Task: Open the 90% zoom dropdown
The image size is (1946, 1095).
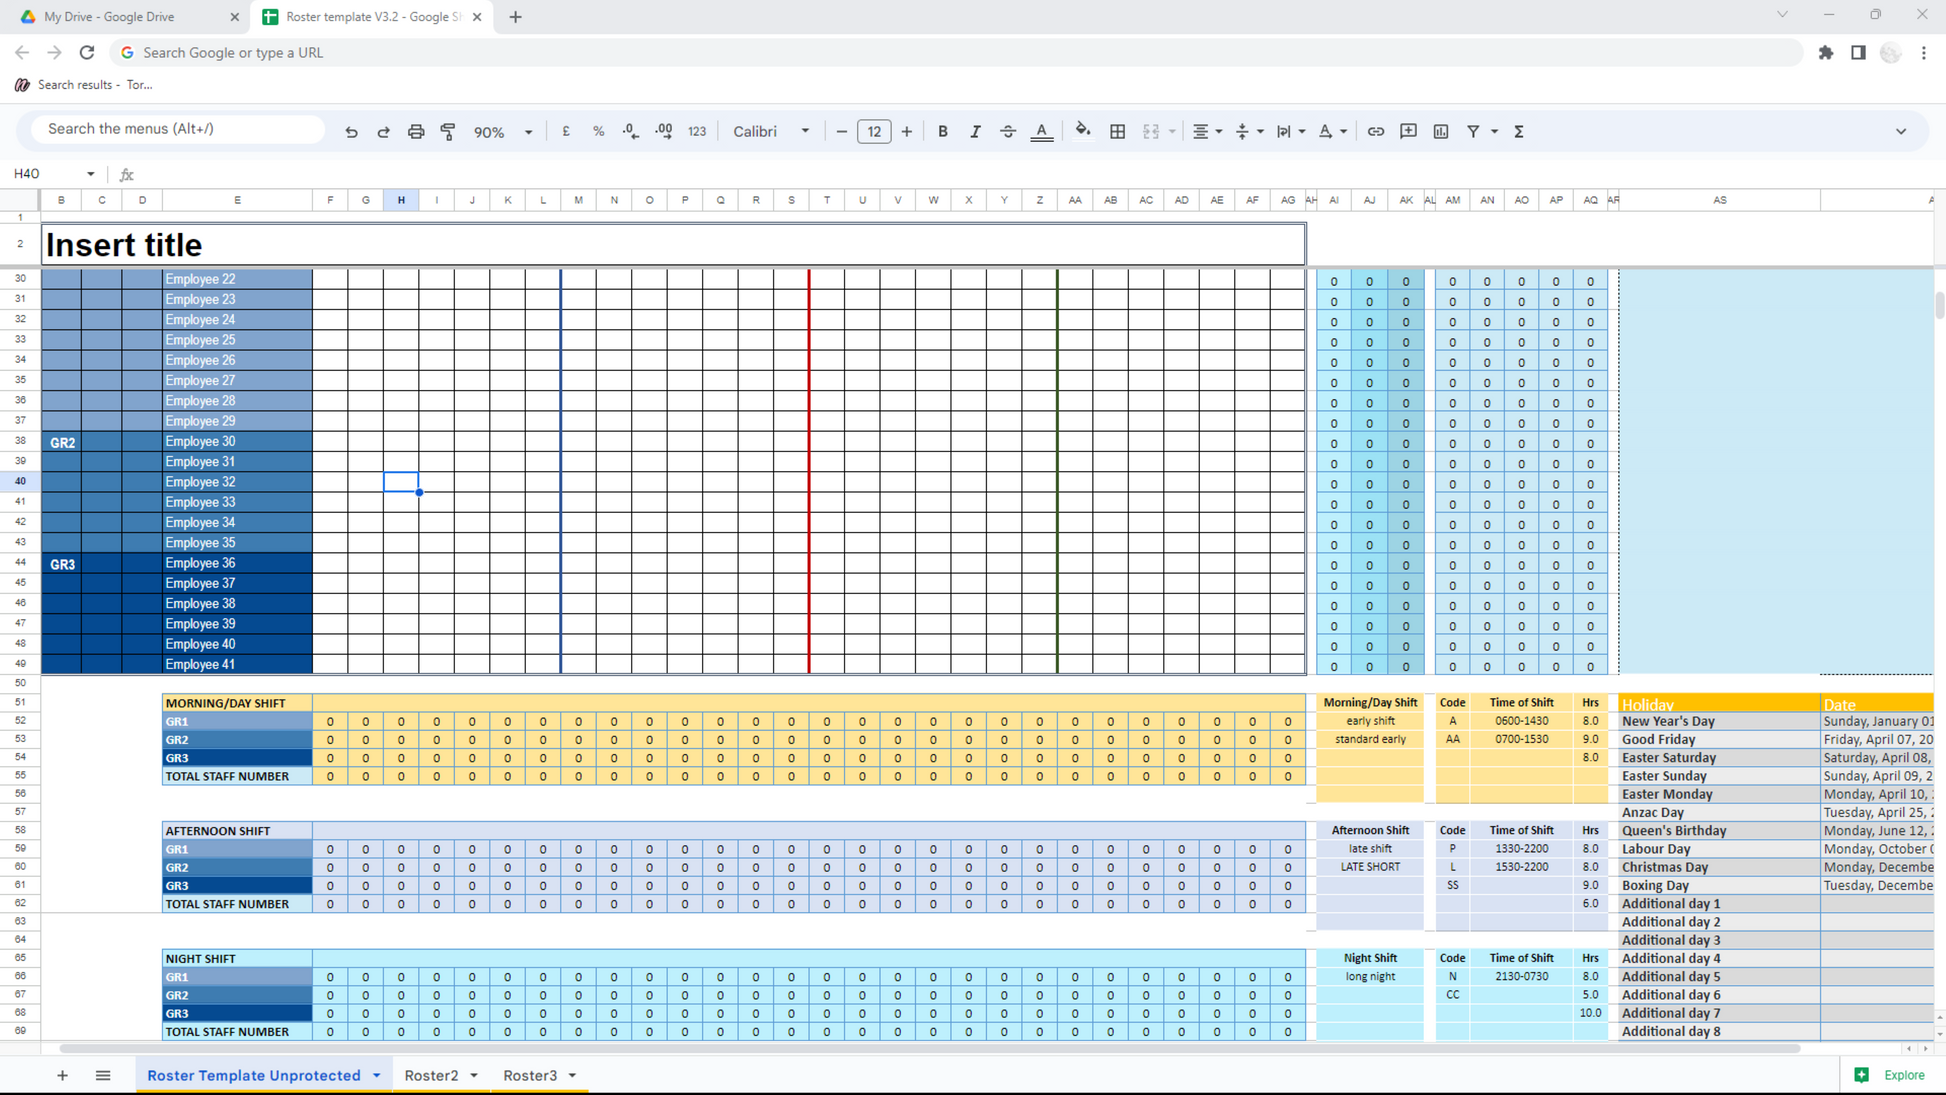Action: click(x=503, y=132)
